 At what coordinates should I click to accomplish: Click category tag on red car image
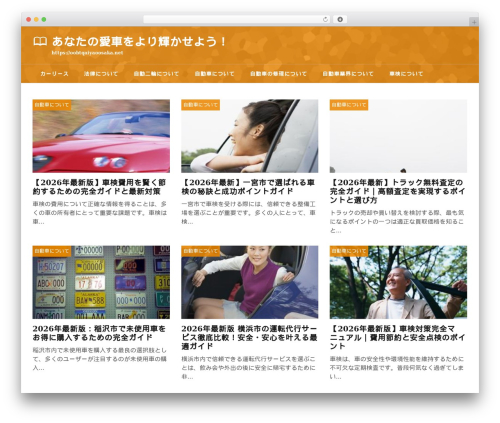[x=52, y=105]
